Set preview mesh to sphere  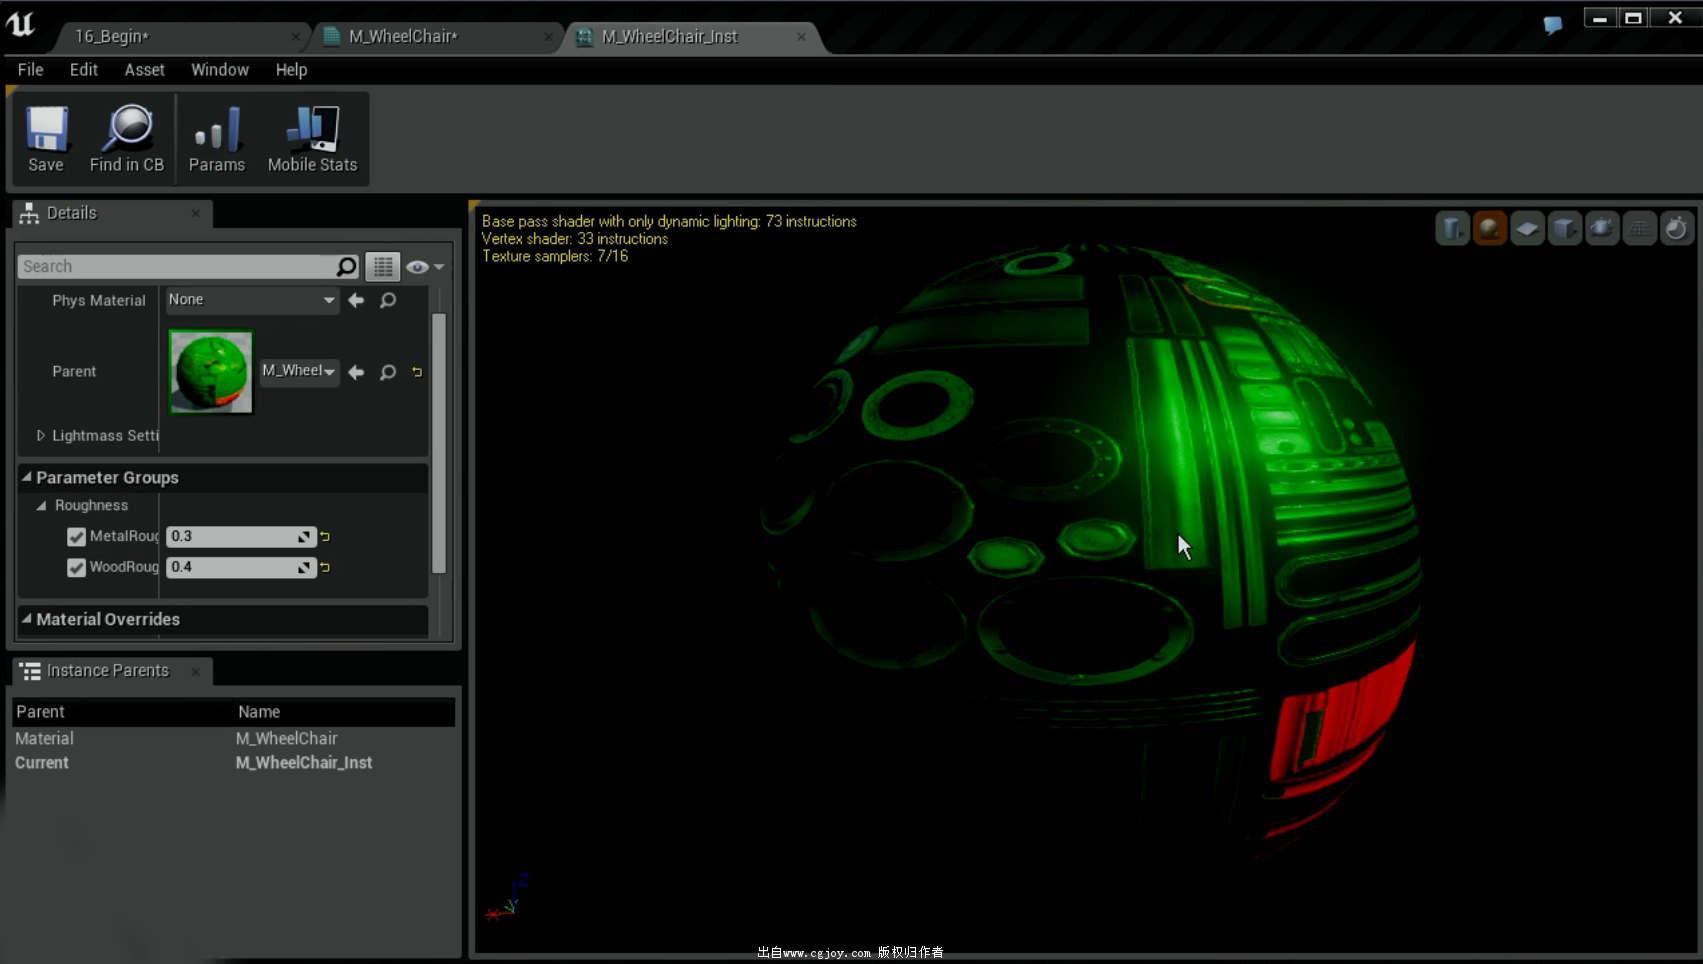1489,229
